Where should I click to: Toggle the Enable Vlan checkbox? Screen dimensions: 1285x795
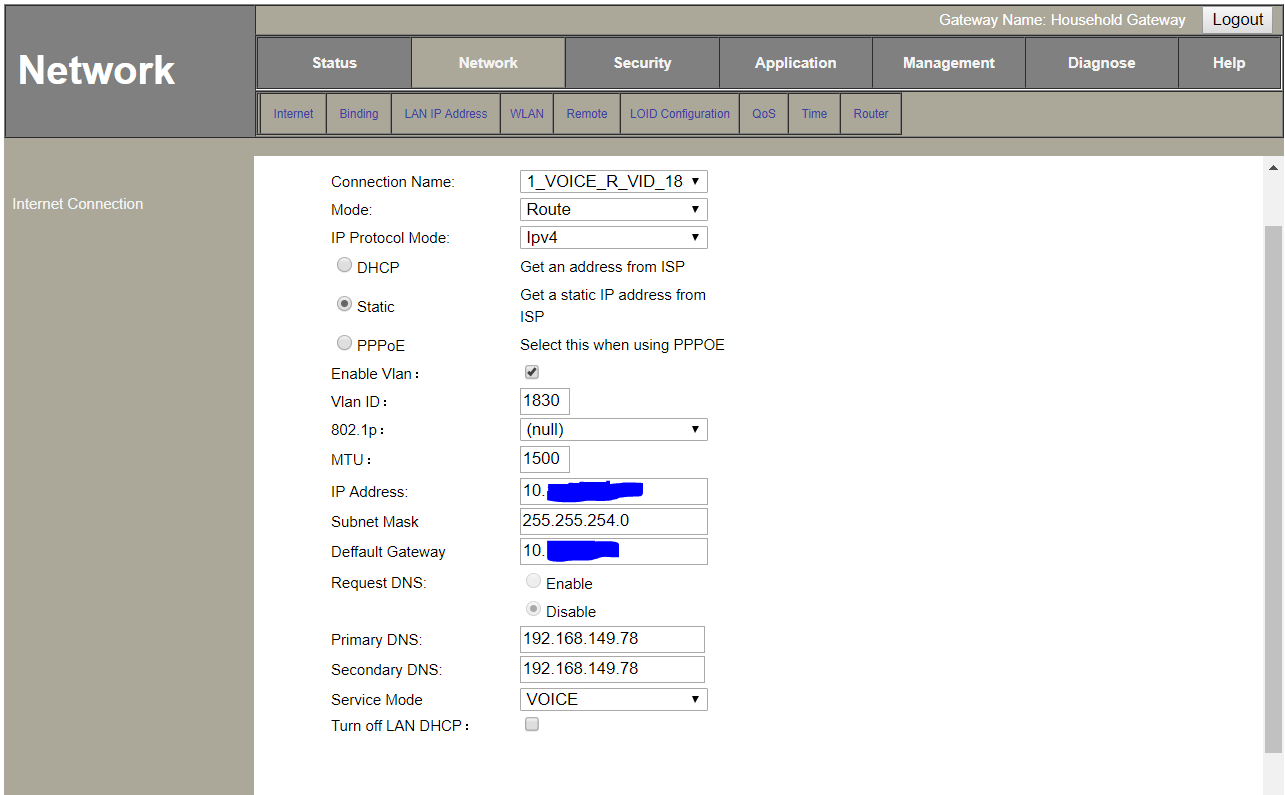point(532,372)
